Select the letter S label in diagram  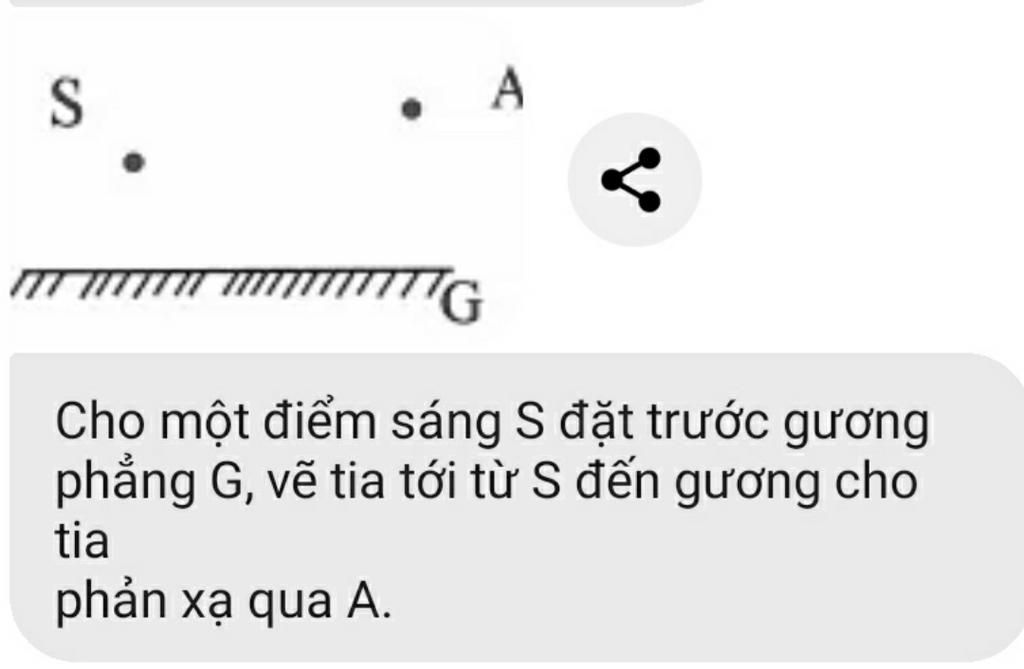[67, 102]
